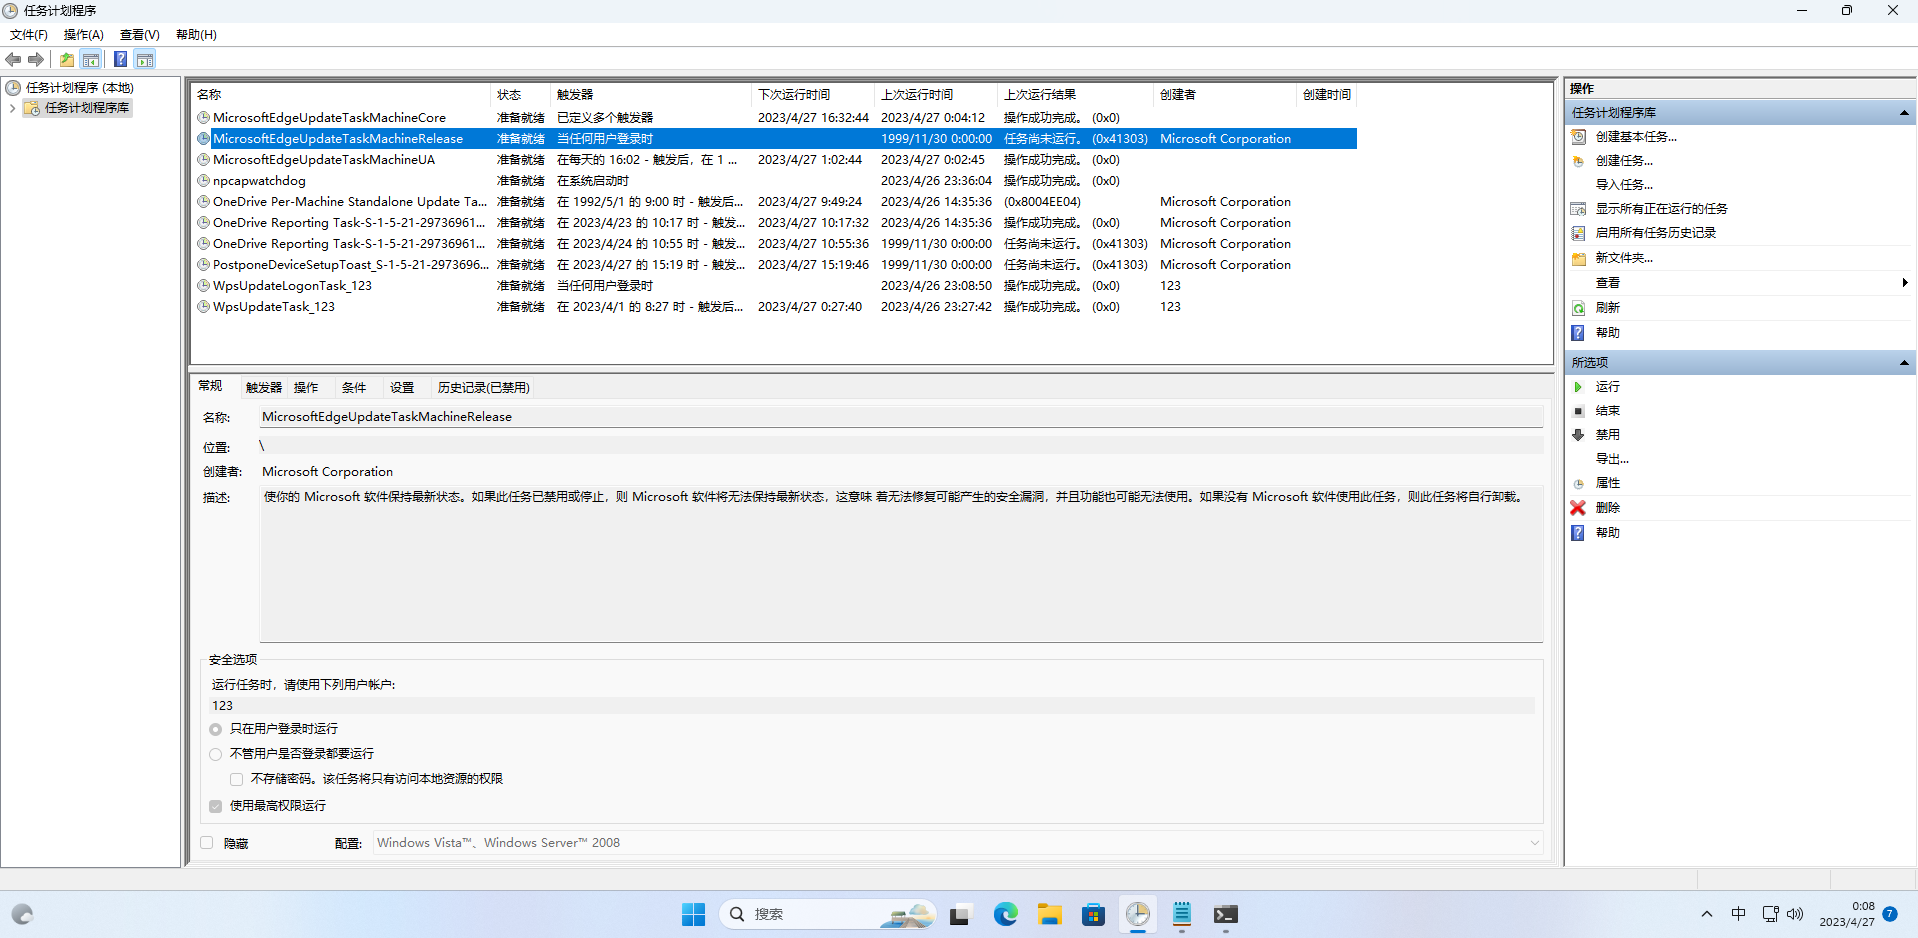Toggle the 不存储密码 checkbox
Image resolution: width=1918 pixels, height=938 pixels.
(x=236, y=779)
